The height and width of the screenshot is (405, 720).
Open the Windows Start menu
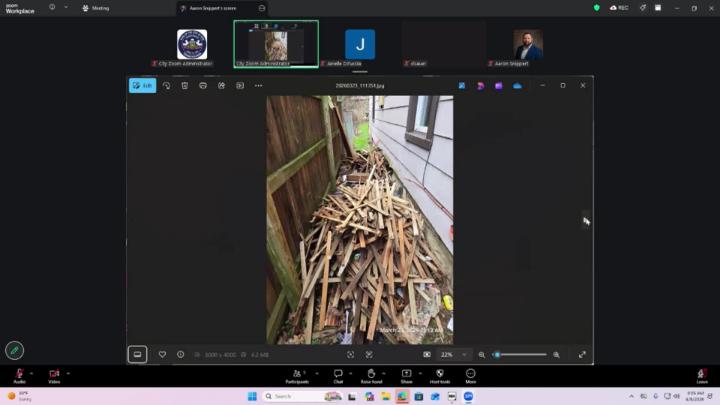click(x=252, y=396)
